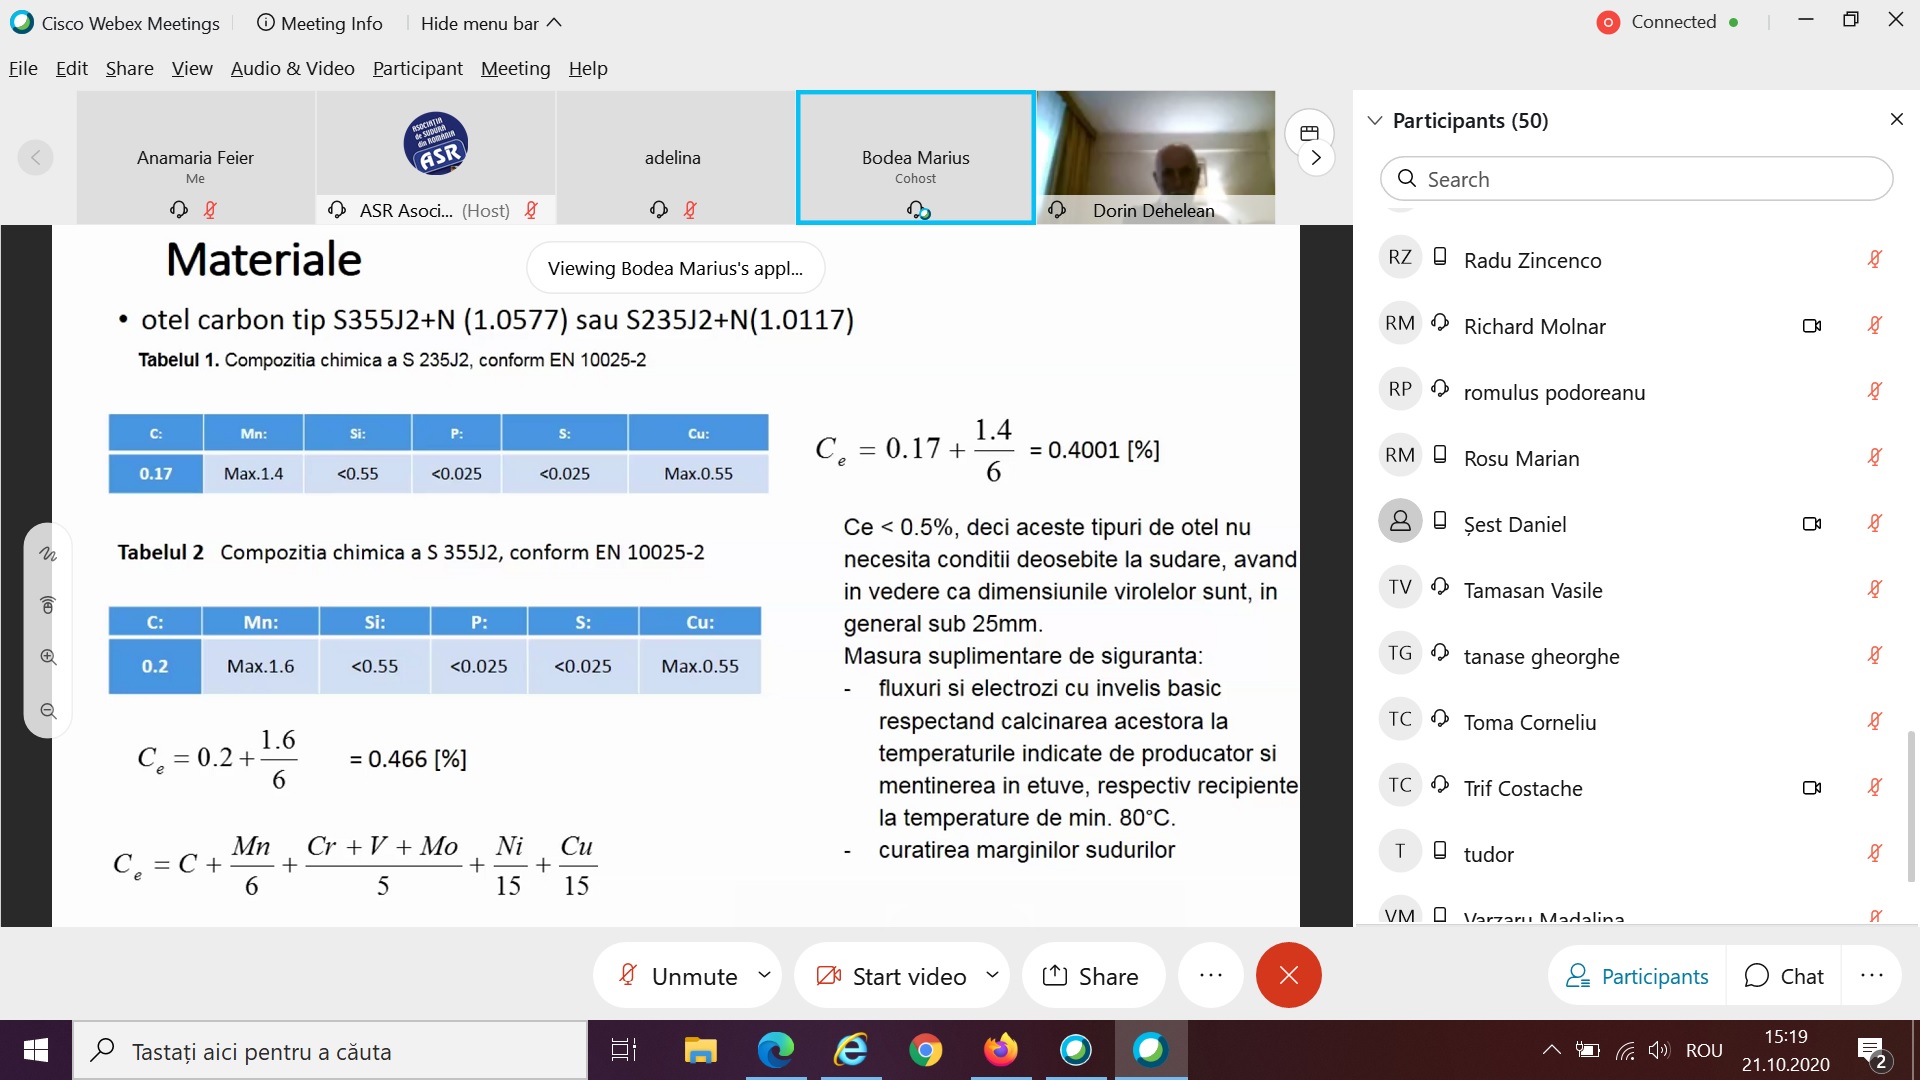
Task: Open the Audio & Video menu
Action: 292,68
